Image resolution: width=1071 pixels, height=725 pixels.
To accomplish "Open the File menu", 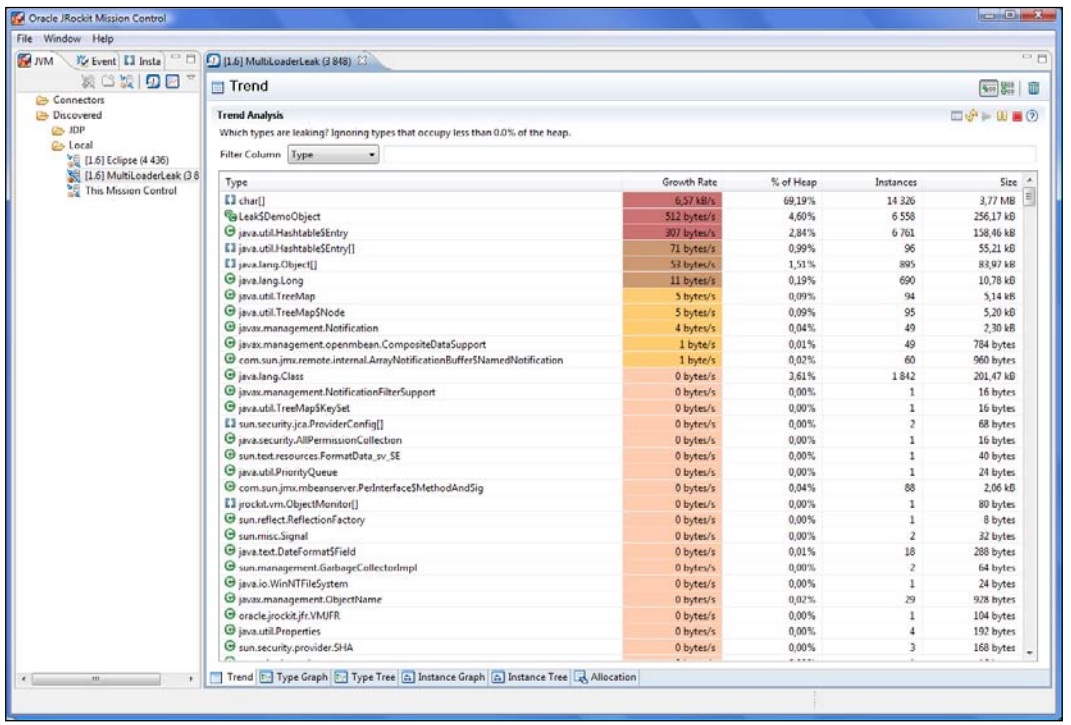I will coord(25,38).
